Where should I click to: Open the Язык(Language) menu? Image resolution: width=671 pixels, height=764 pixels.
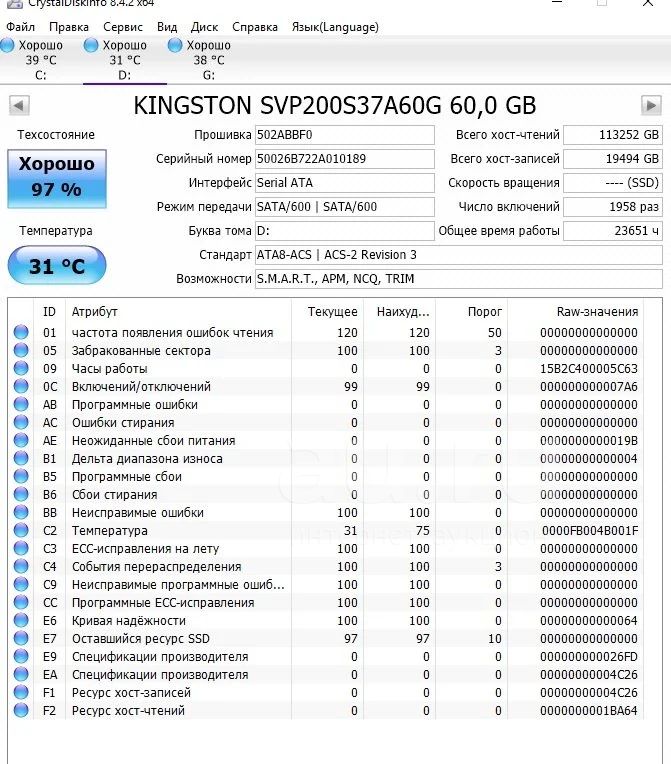[335, 27]
